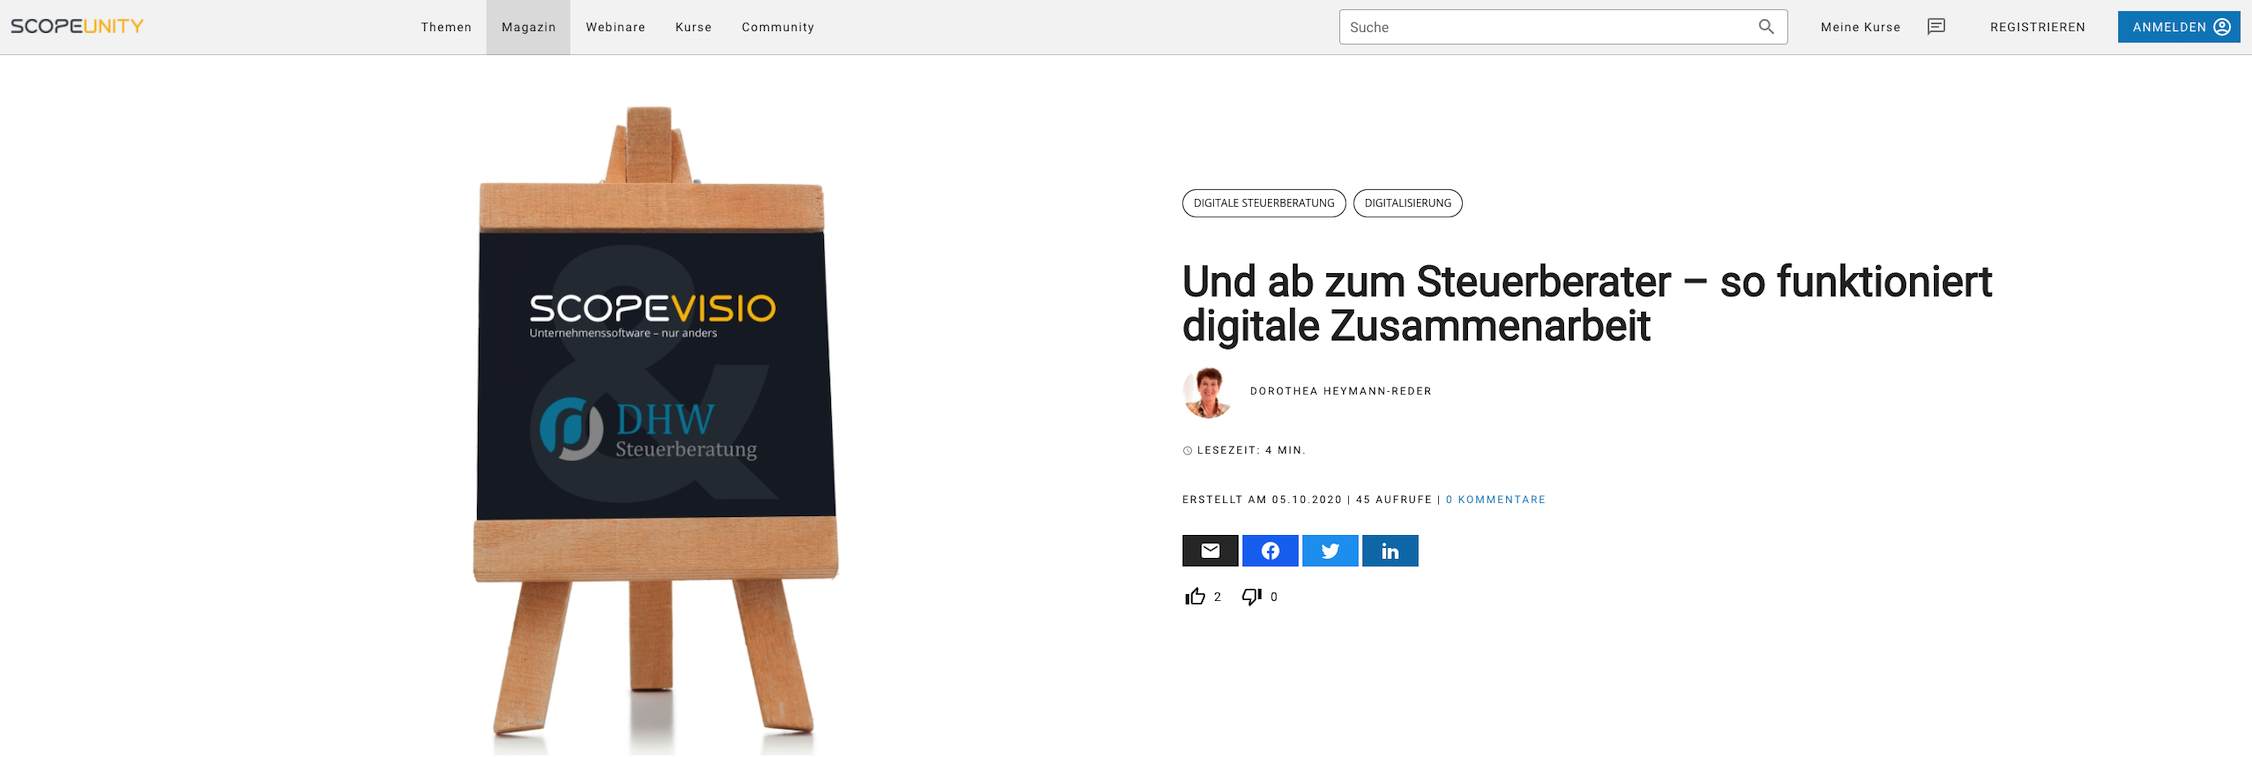Click the ScopeUnity logo
This screenshot has width=2252, height=757.
(77, 26)
